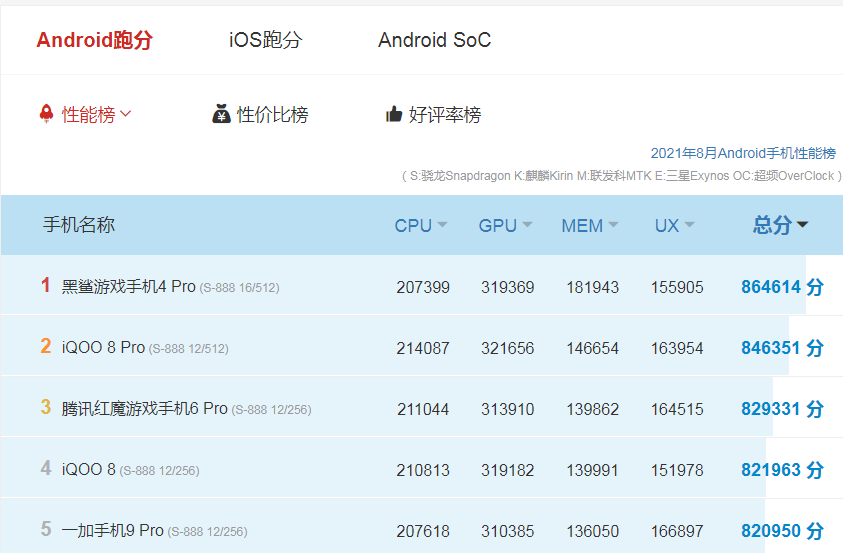Open the Android SoC tab
Viewport: 843px width, 553px height.
[x=434, y=40]
